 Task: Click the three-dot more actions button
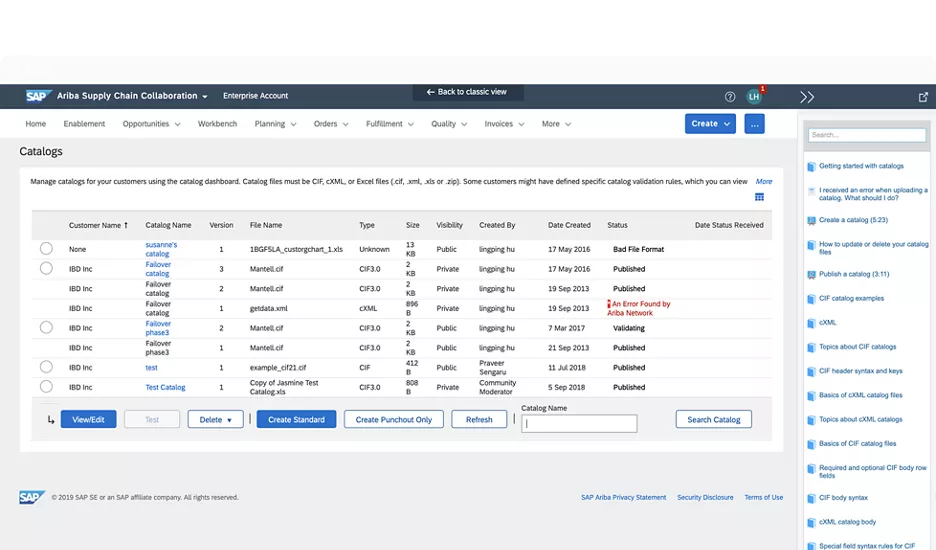pyautogui.click(x=755, y=124)
